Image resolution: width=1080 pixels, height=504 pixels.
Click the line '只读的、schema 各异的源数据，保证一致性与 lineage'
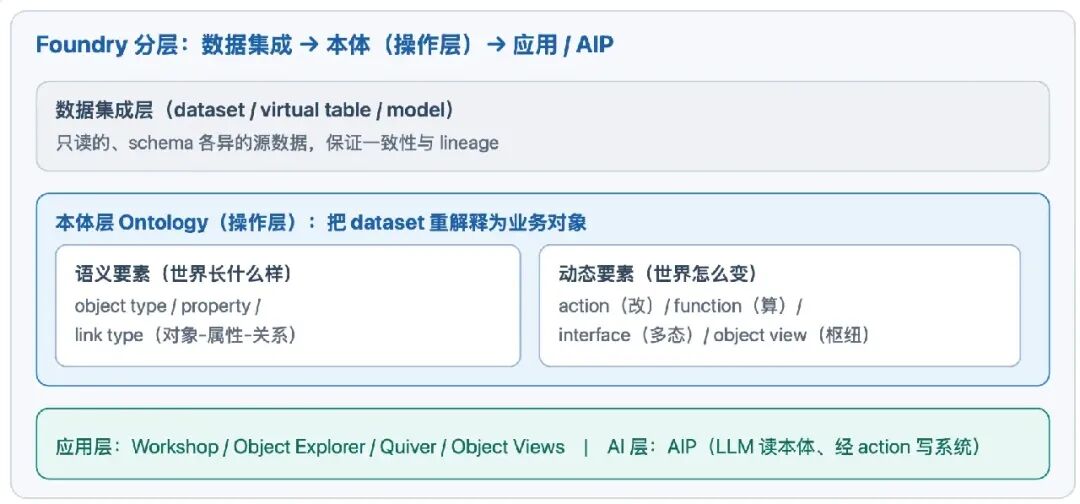[x=277, y=143]
